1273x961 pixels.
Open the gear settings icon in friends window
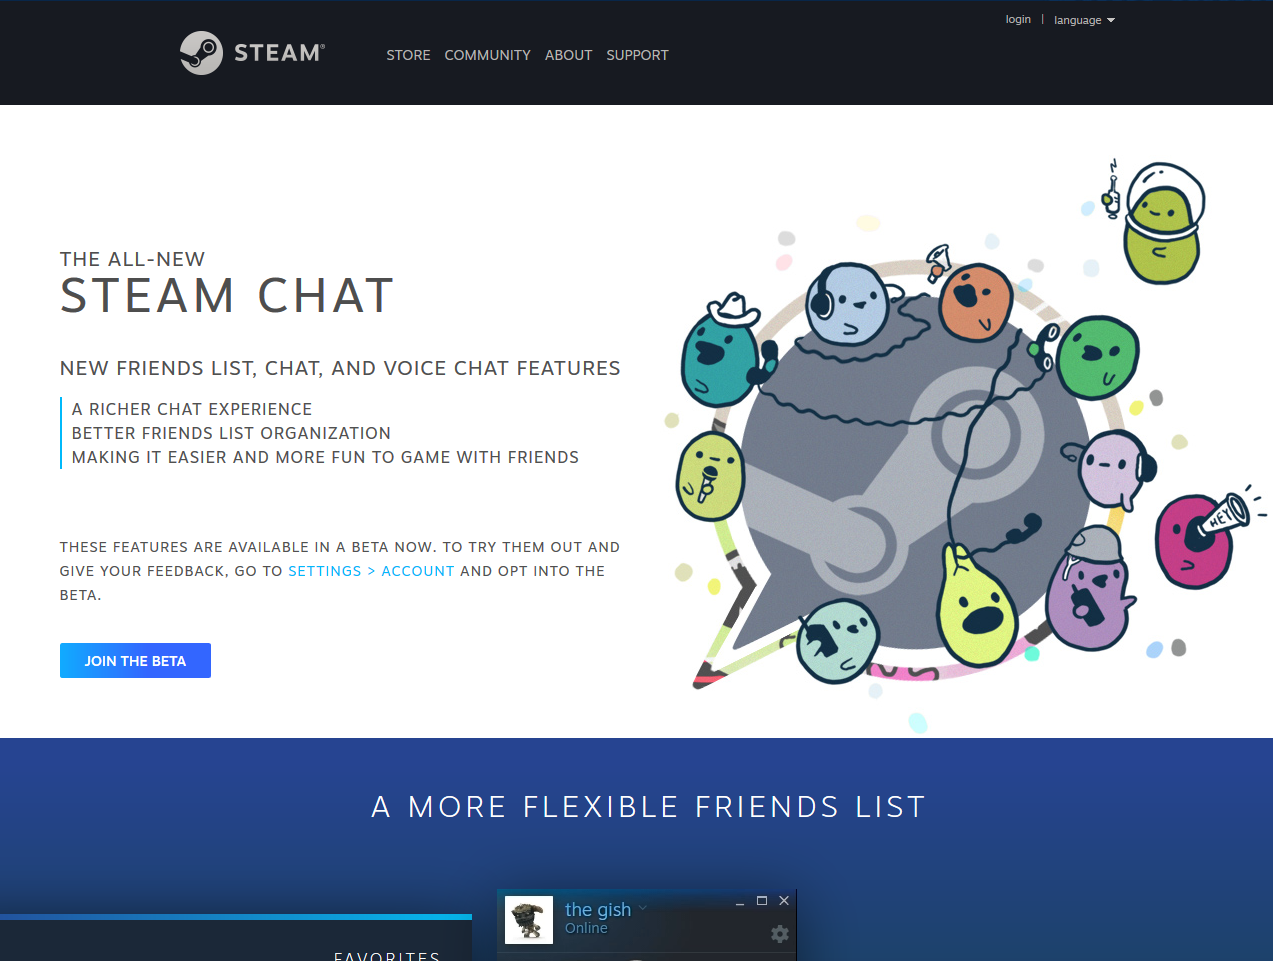[780, 934]
